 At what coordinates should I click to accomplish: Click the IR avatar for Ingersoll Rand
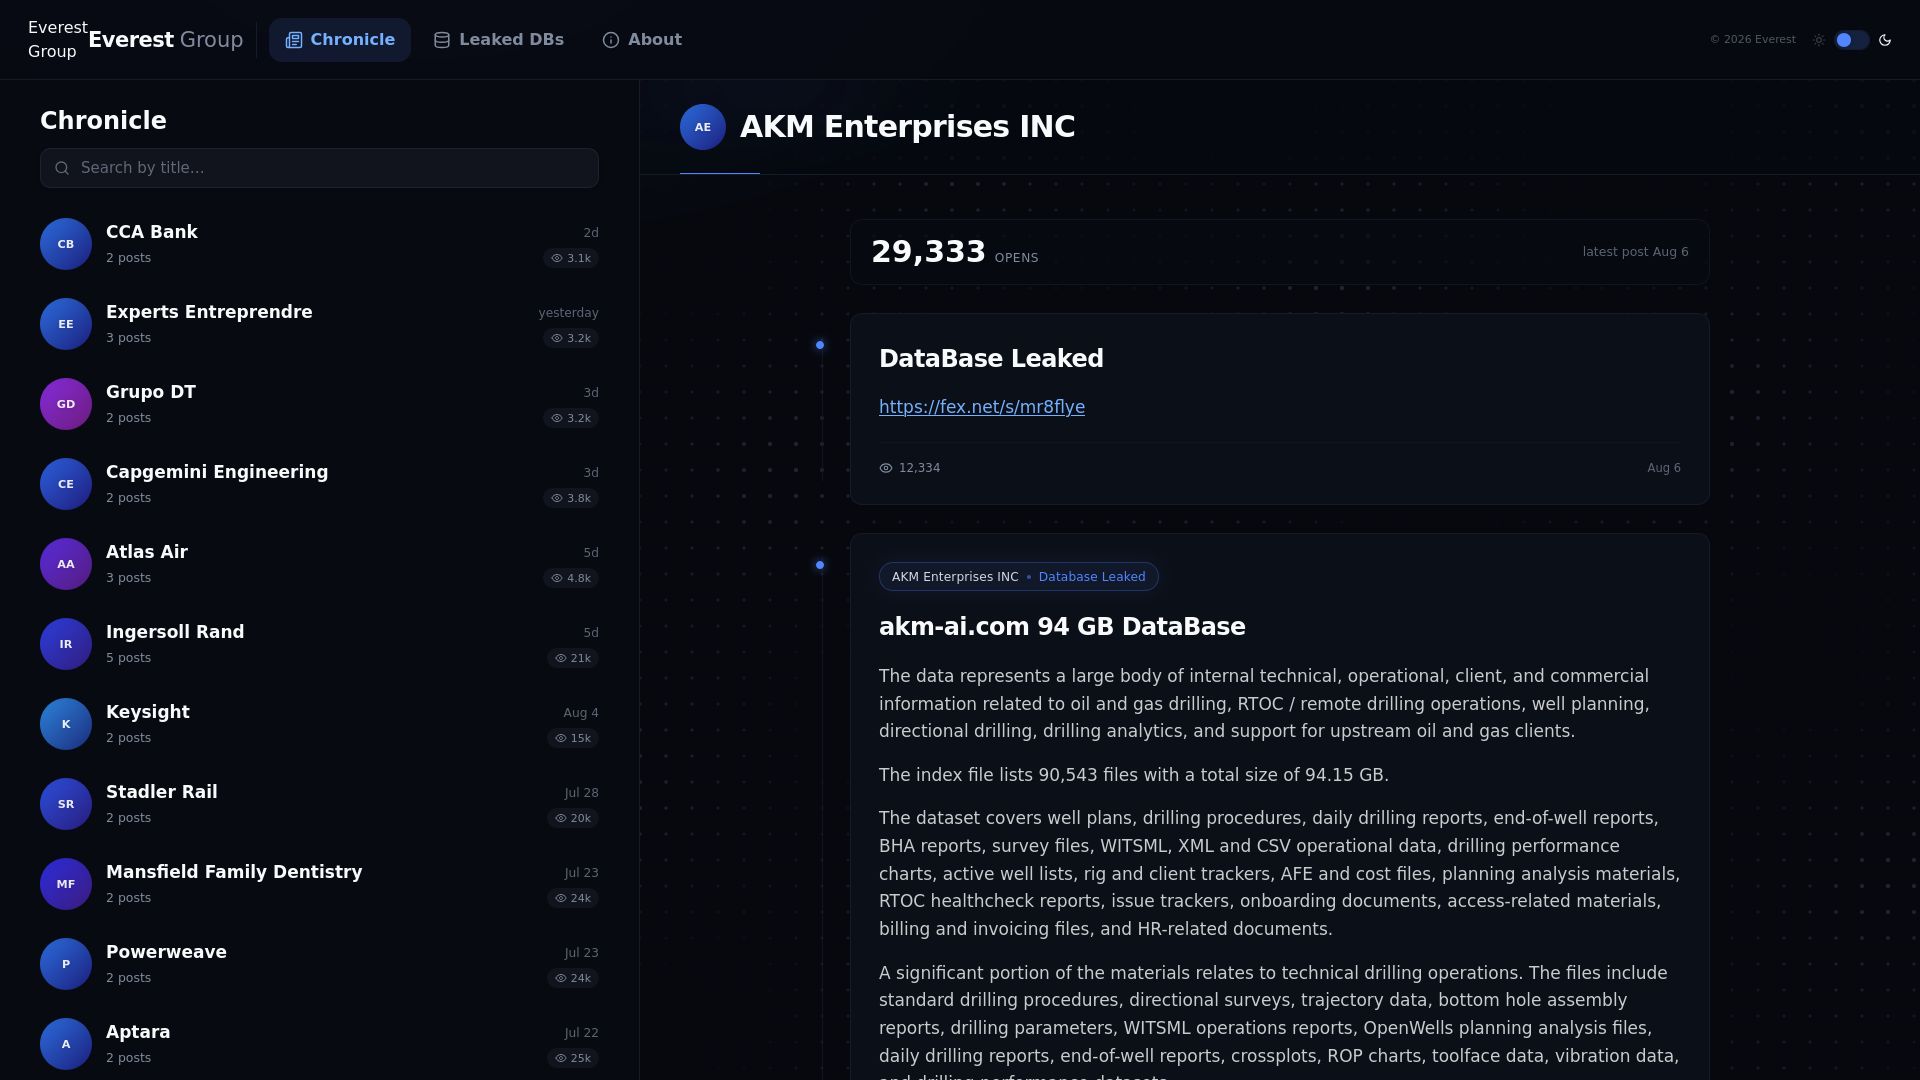(66, 644)
